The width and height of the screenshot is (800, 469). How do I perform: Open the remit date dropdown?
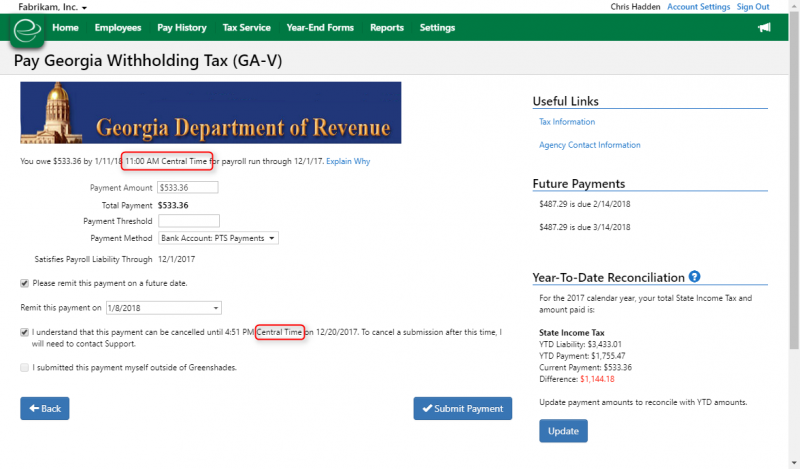163,308
